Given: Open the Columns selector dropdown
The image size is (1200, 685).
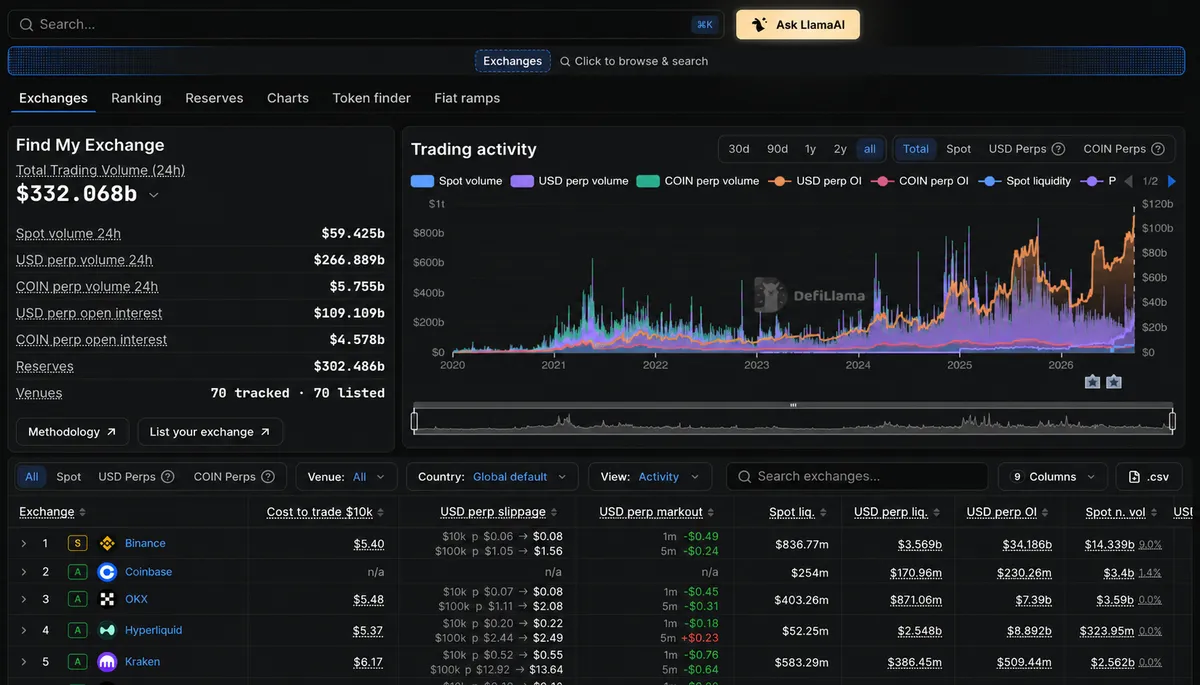Looking at the screenshot, I should (x=1053, y=477).
